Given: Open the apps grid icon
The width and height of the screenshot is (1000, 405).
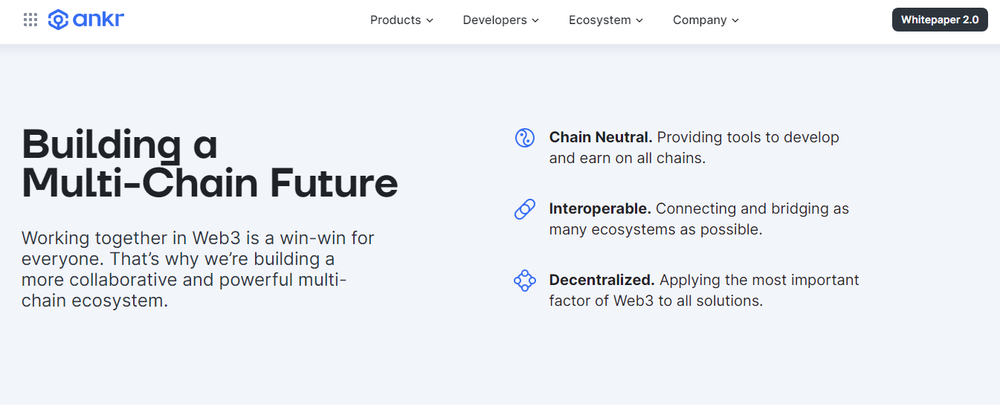Looking at the screenshot, I should pyautogui.click(x=30, y=20).
